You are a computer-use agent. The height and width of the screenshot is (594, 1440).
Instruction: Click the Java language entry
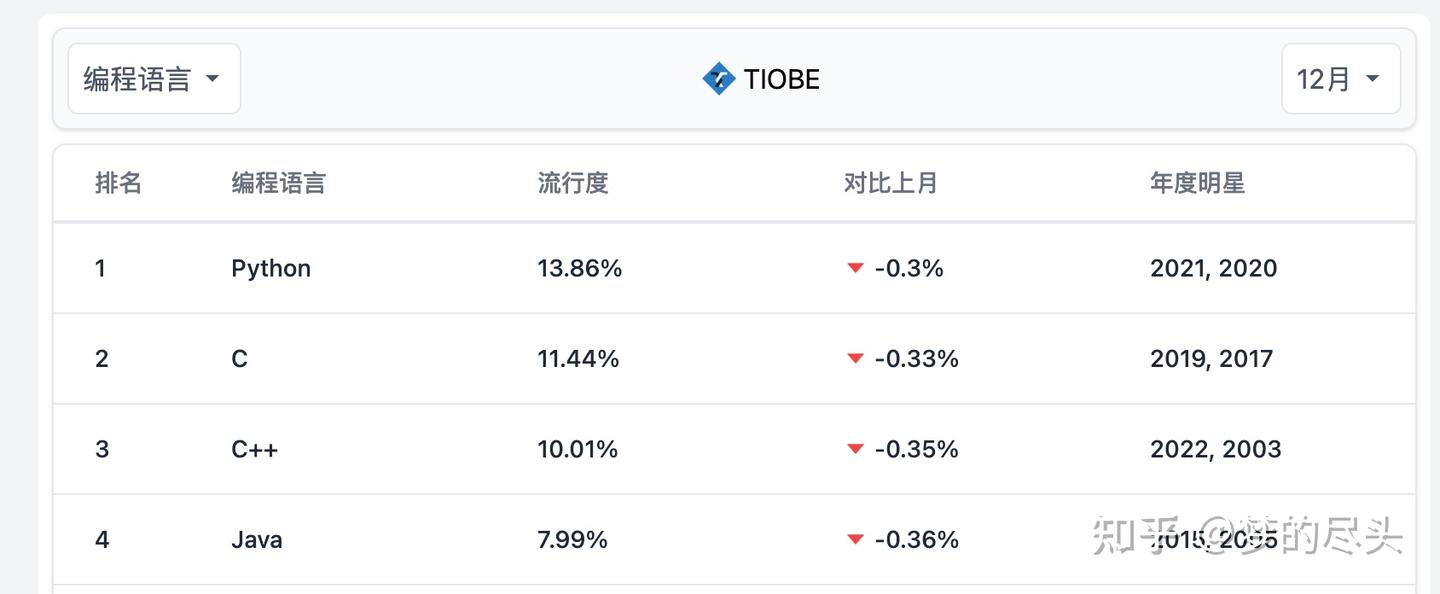tap(257, 540)
